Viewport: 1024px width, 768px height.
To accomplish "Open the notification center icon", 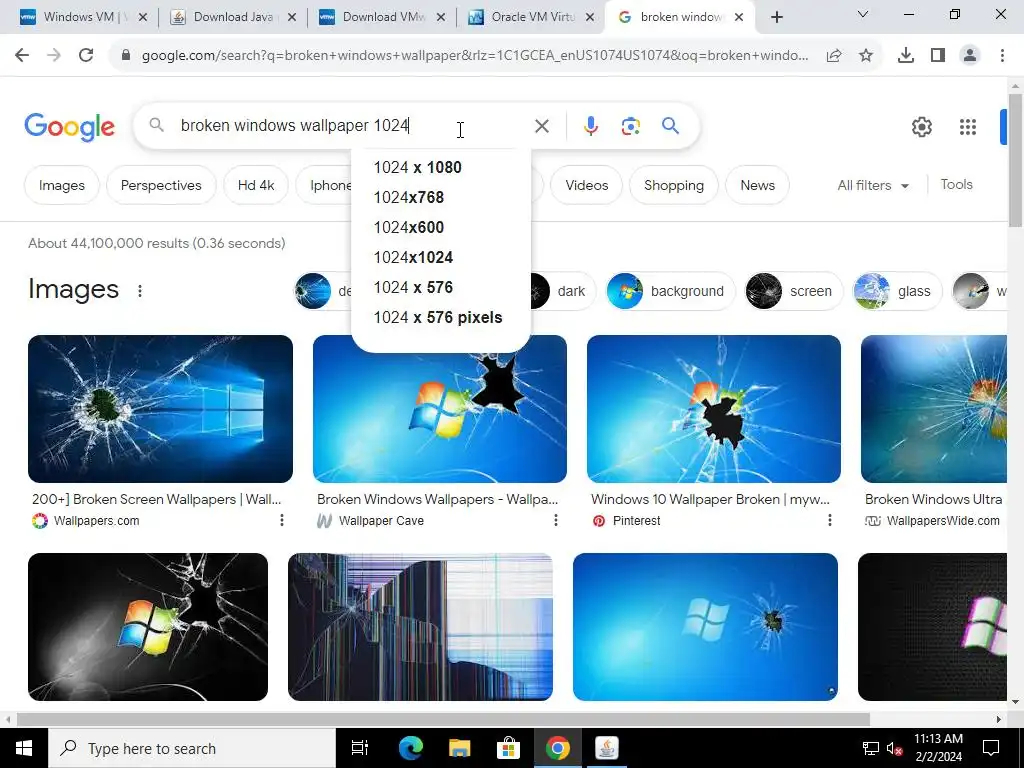I will (x=991, y=748).
